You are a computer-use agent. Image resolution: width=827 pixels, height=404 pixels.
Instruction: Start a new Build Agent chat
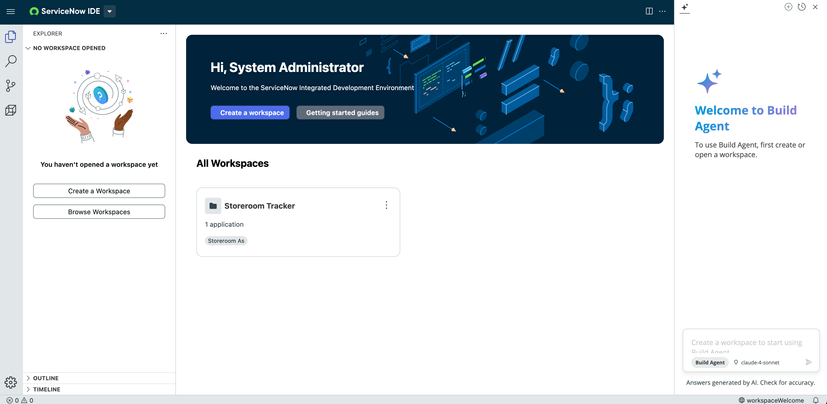[788, 7]
